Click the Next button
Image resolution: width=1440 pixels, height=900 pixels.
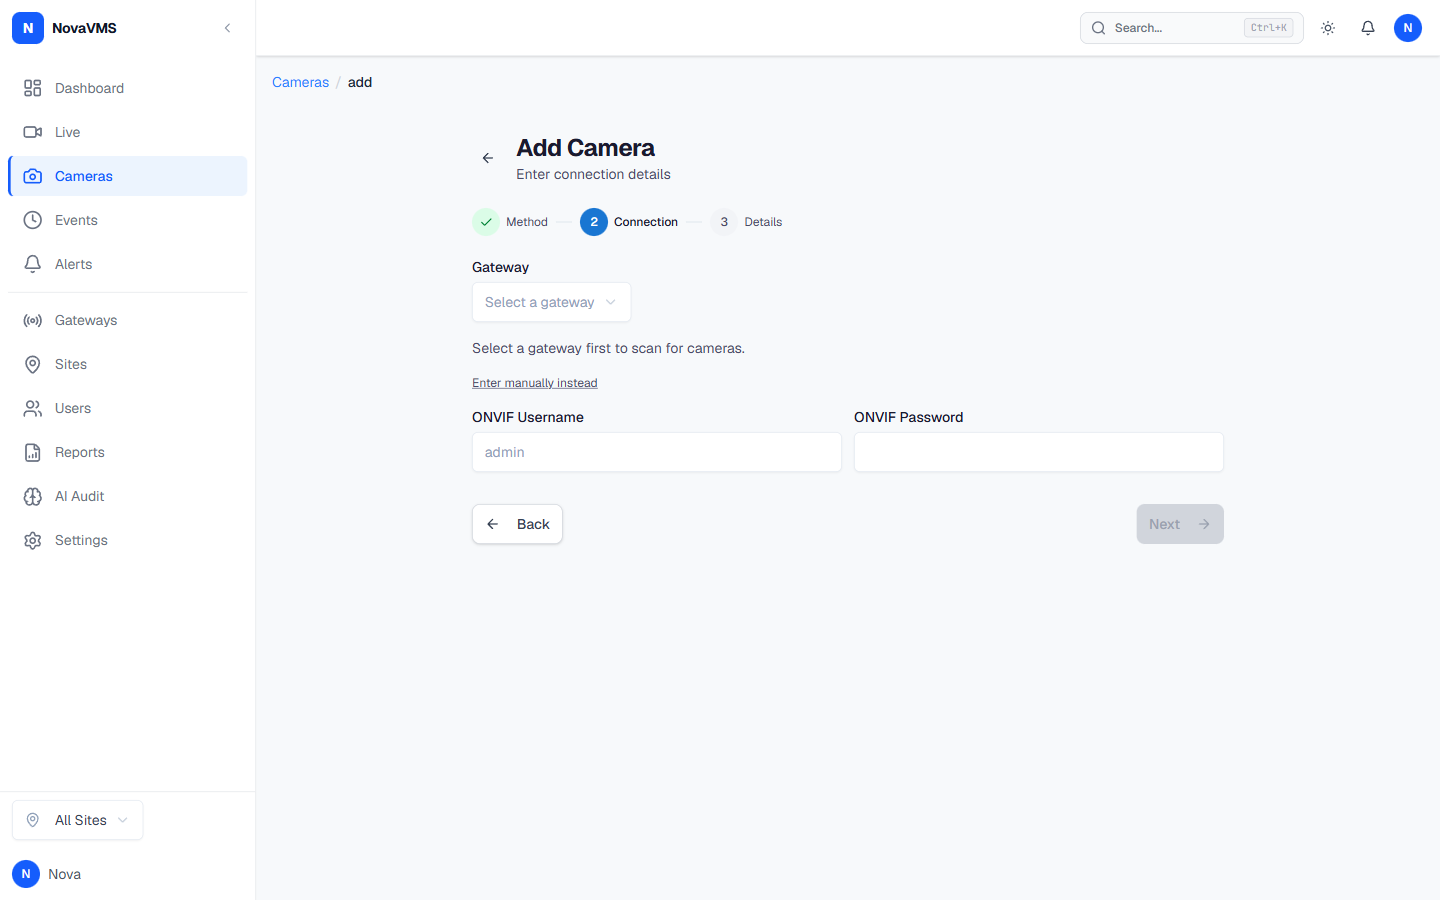[x=1180, y=524]
